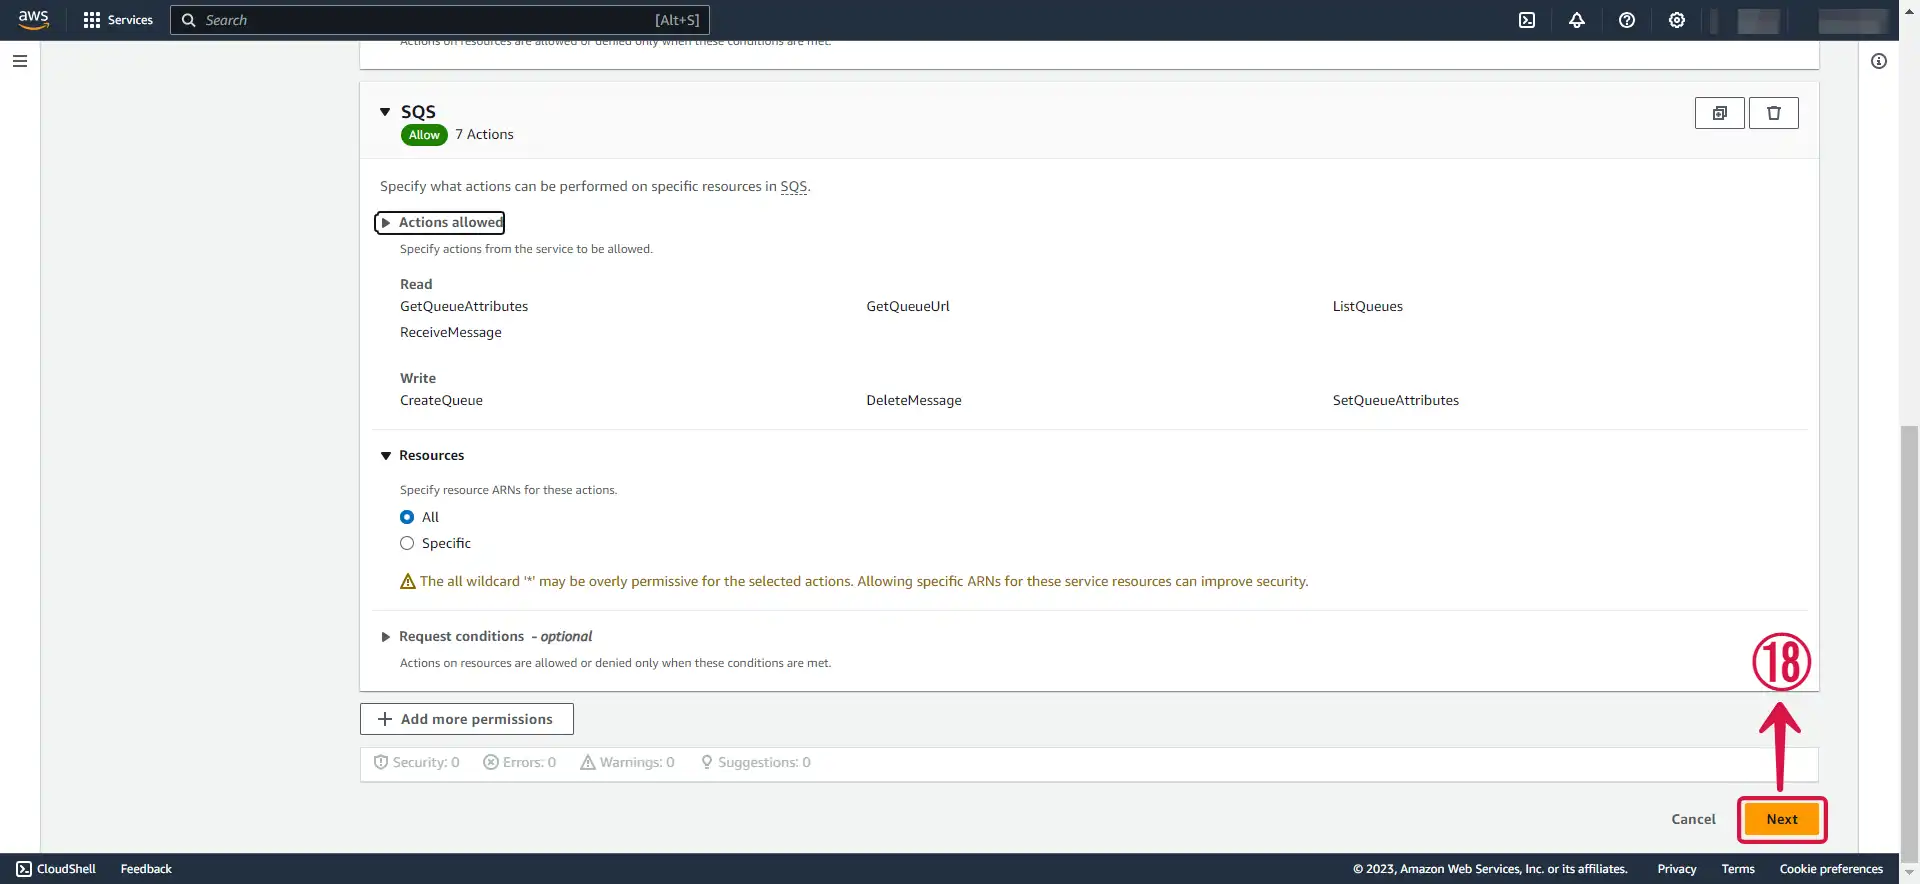Open Cookie preferences in footer
Image resolution: width=1920 pixels, height=884 pixels.
coord(1831,869)
